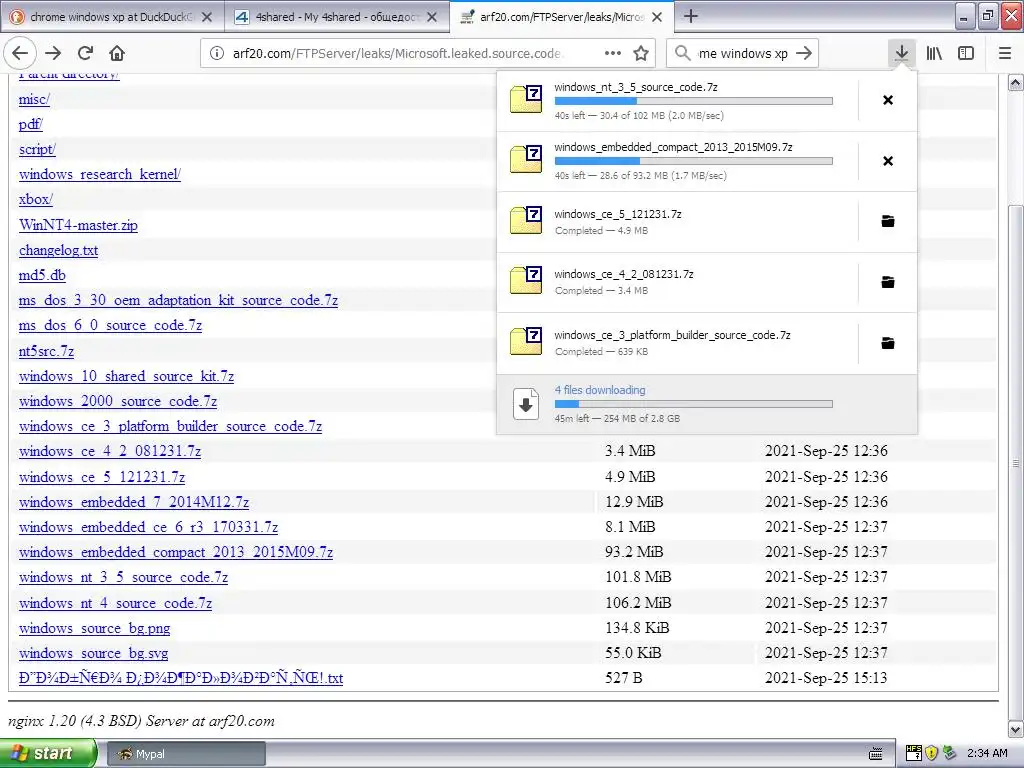Image resolution: width=1024 pixels, height=768 pixels.
Task: Download ms_dos_6_0_source_code.7z
Action: click(x=110, y=325)
